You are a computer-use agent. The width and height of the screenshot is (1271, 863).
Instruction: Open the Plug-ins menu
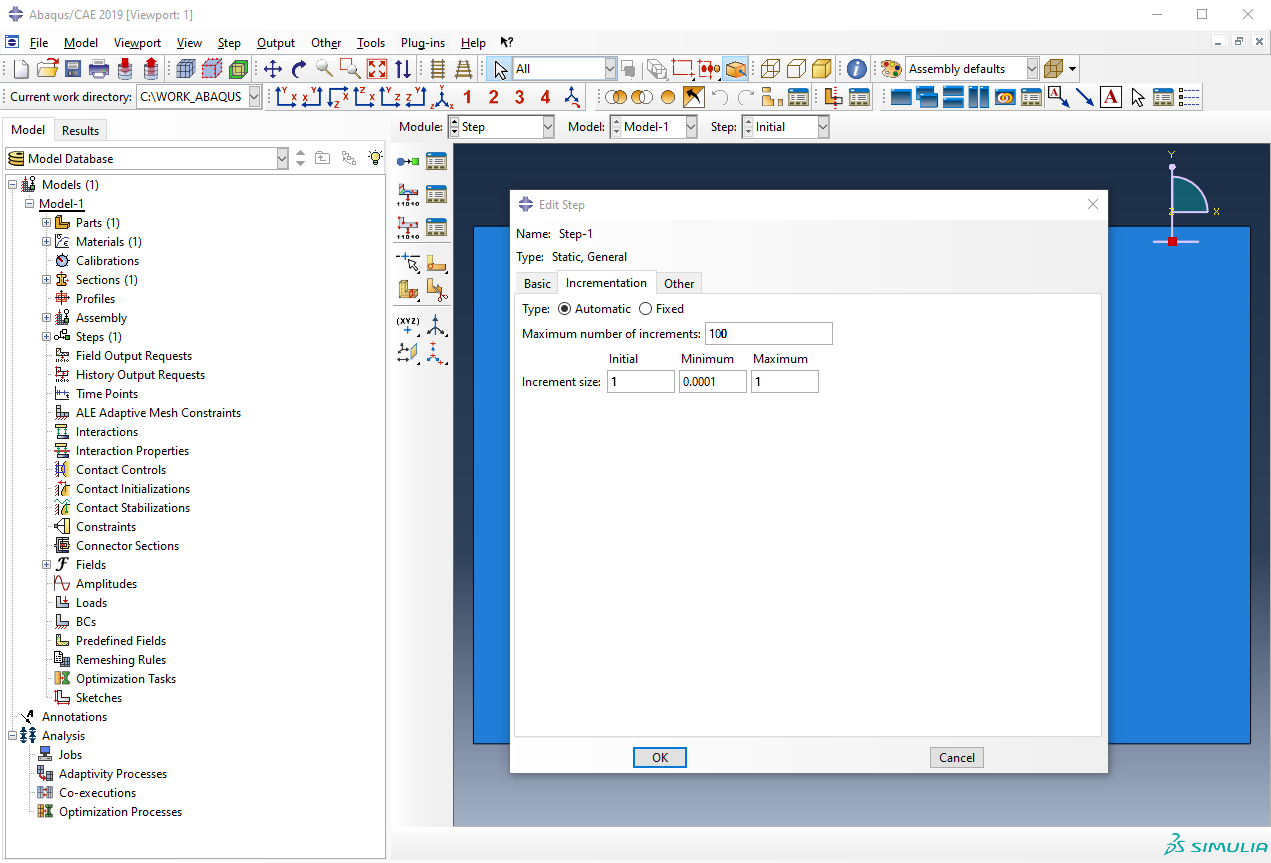(423, 43)
